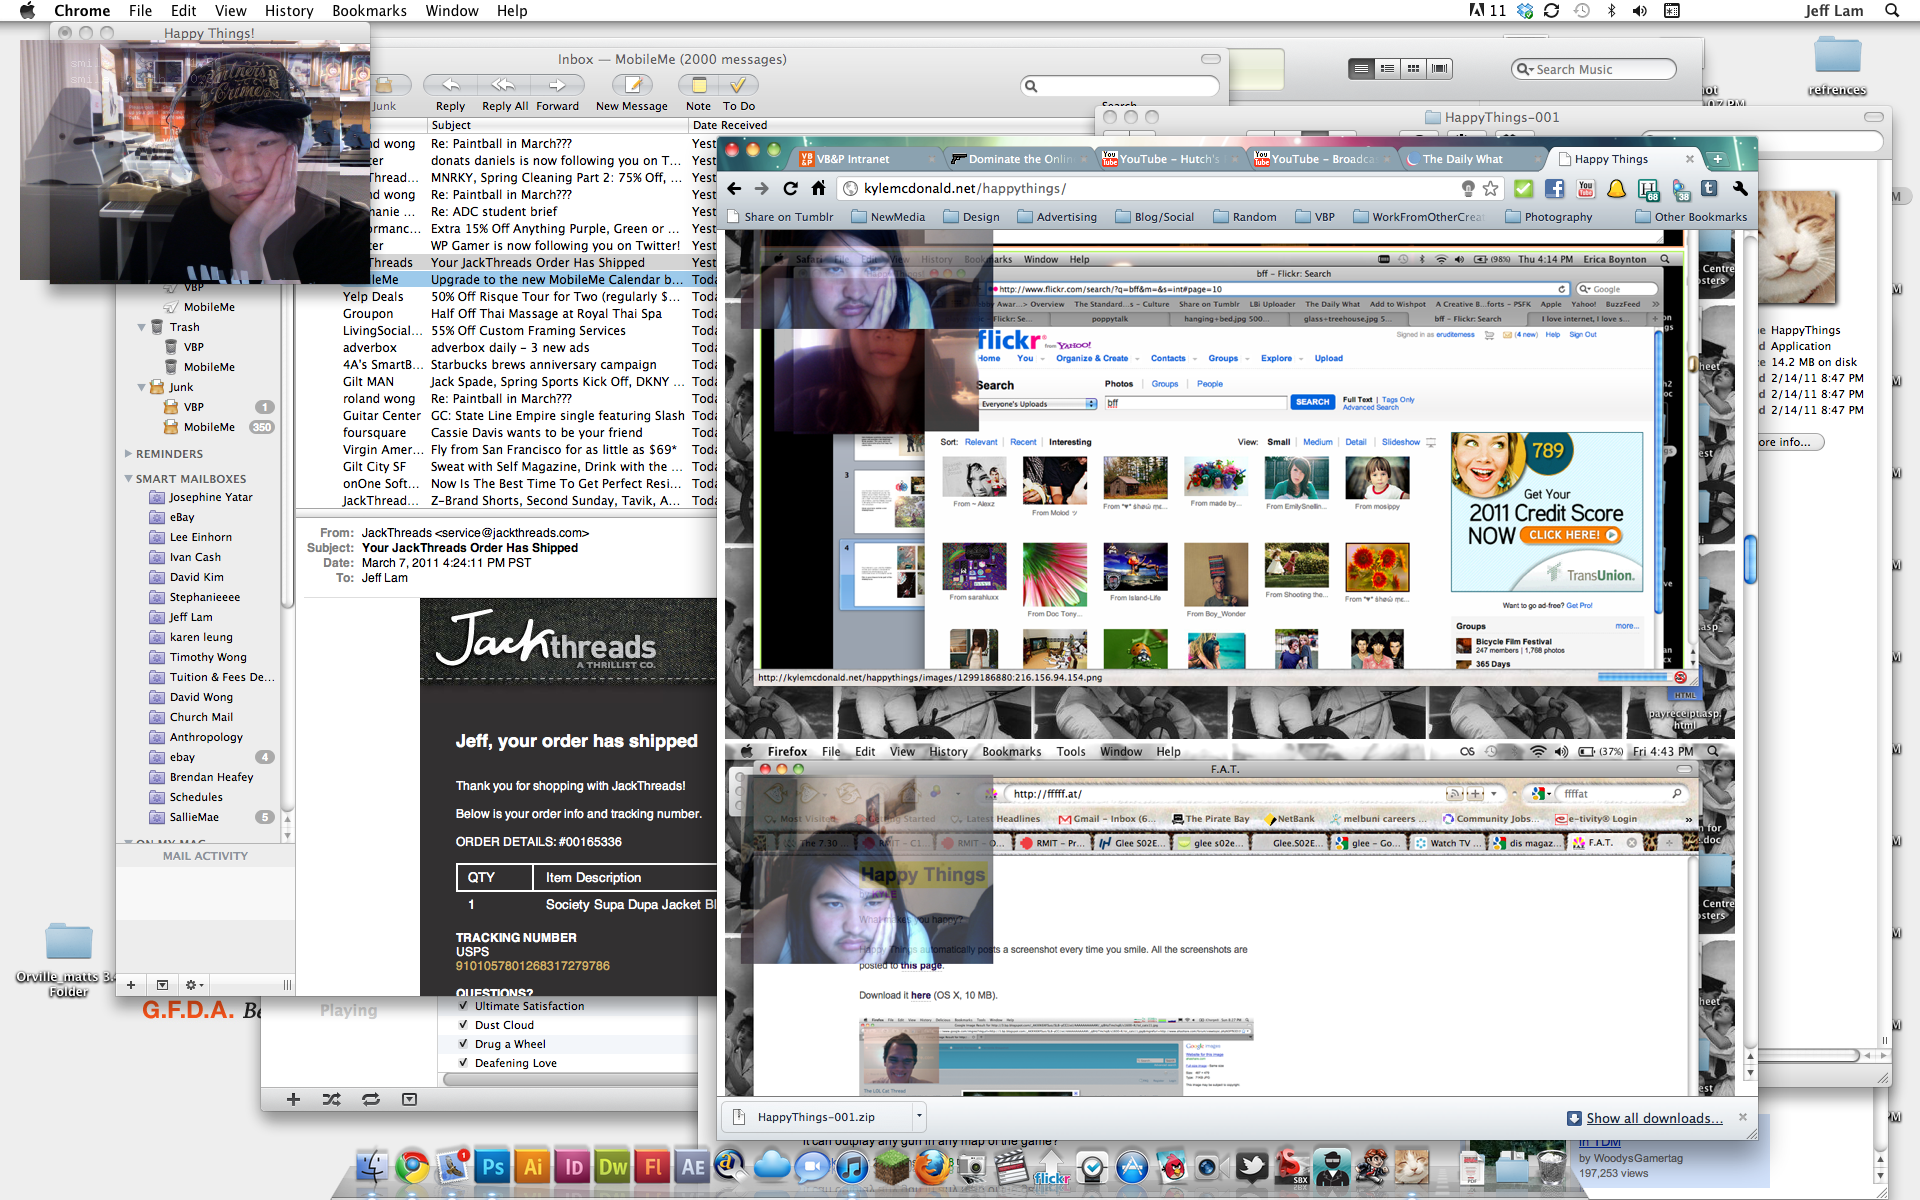The image size is (1920, 1200).
Task: Switch to YouTube – Hutch's tab
Action: tap(1169, 159)
